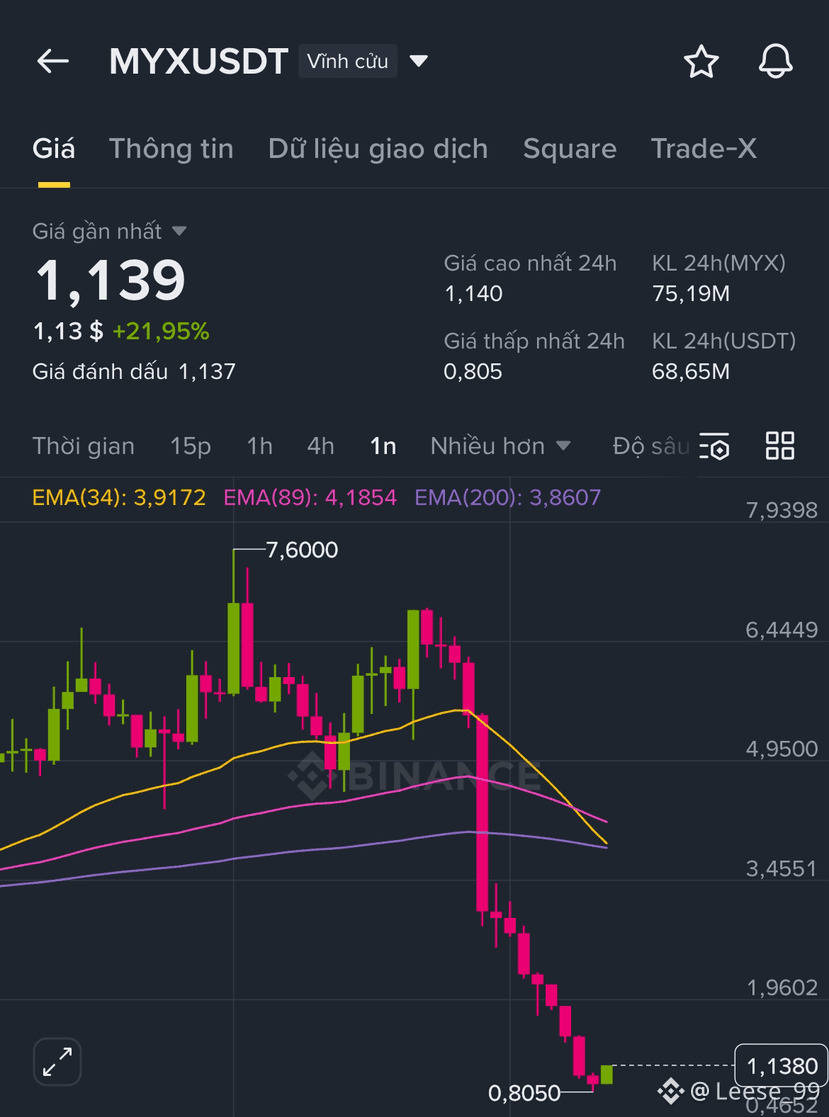The width and height of the screenshot is (829, 1117).
Task: Select the Thời gian chart mode
Action: [x=83, y=446]
